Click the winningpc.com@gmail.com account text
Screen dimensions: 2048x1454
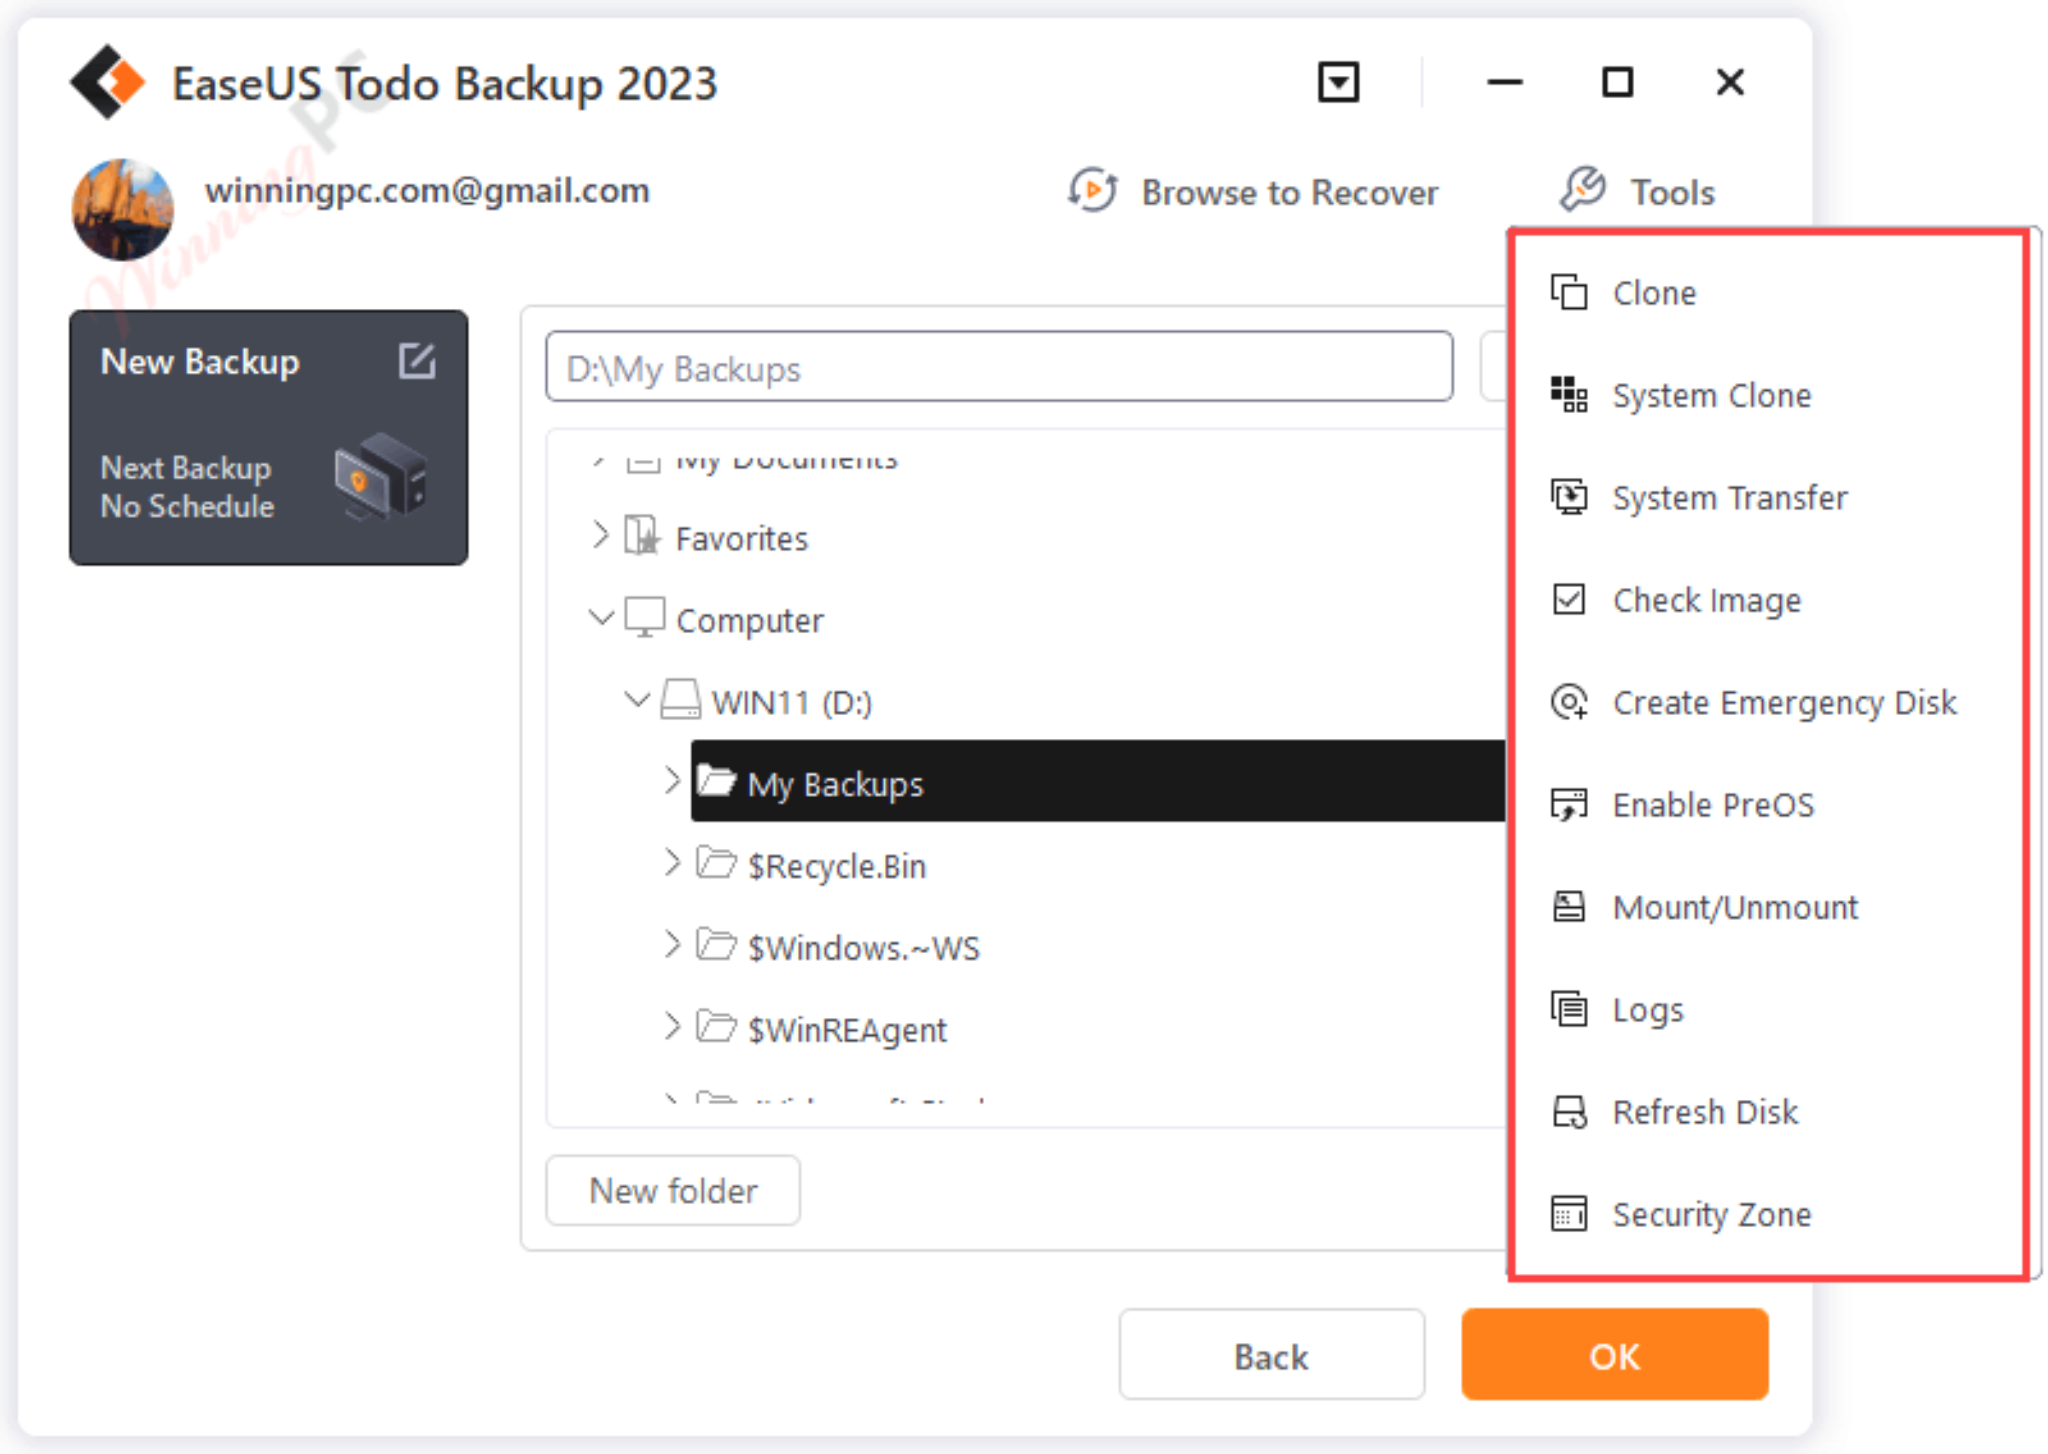click(427, 190)
